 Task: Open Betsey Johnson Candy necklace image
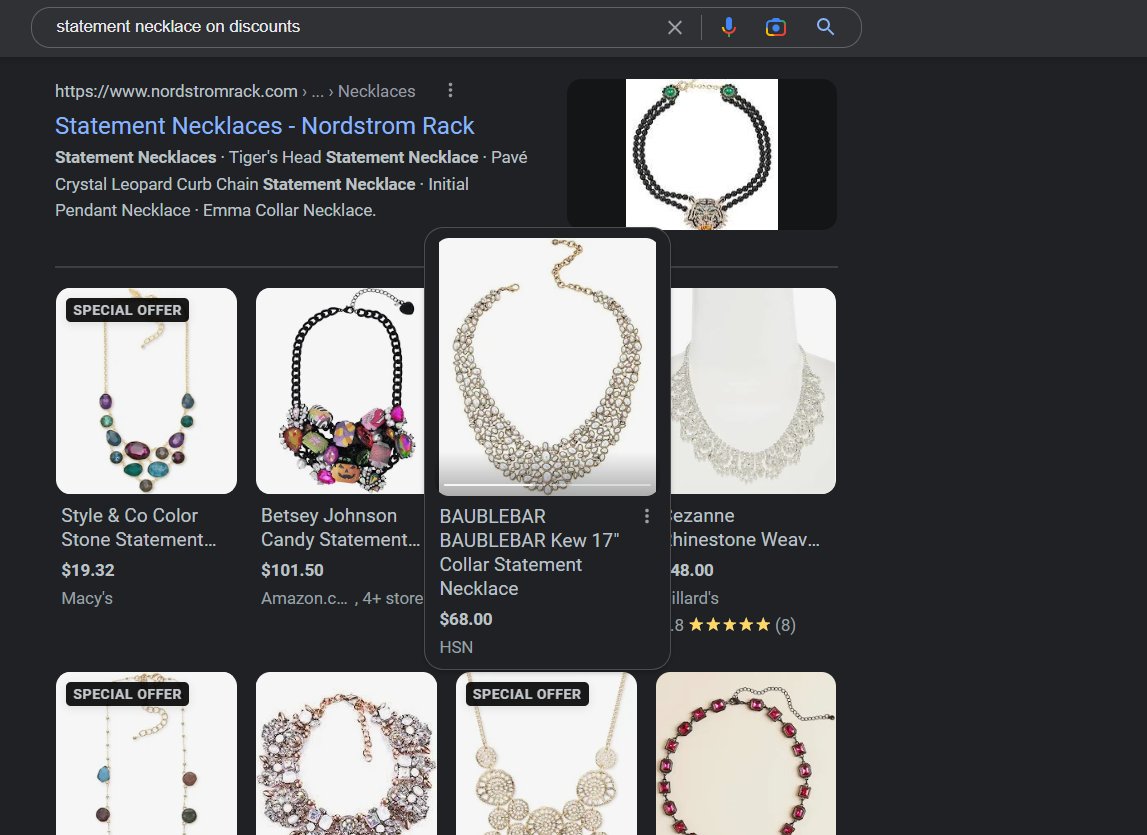[x=340, y=391]
